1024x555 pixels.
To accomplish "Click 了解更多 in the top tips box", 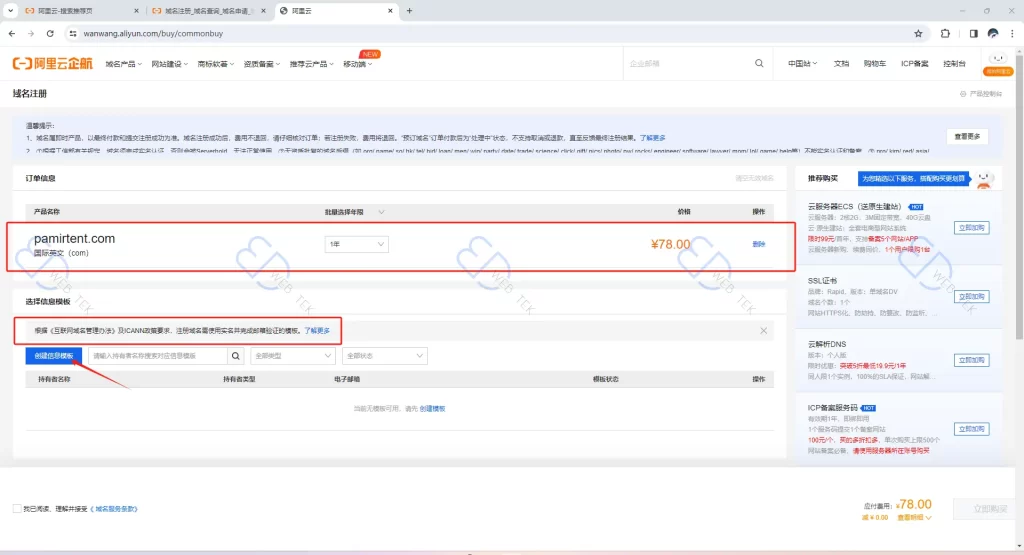I will 652,138.
